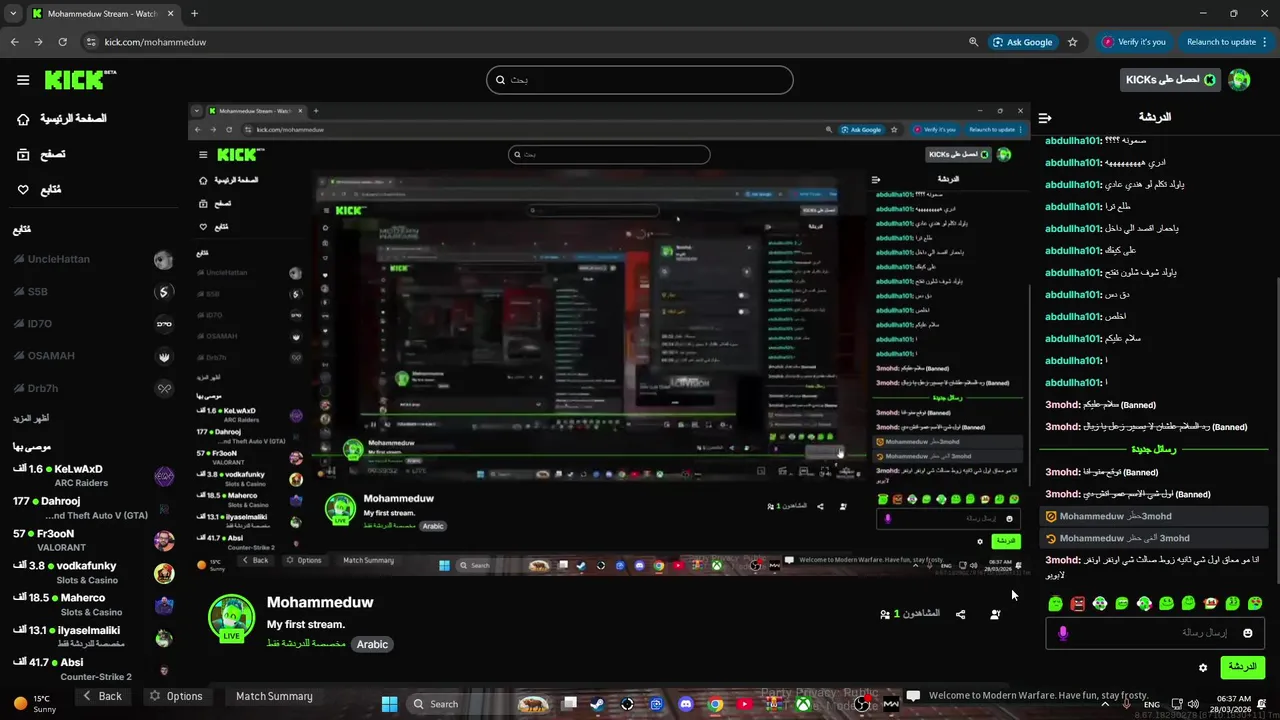
Task: Open followed channel Drb7h
Action: (92, 388)
